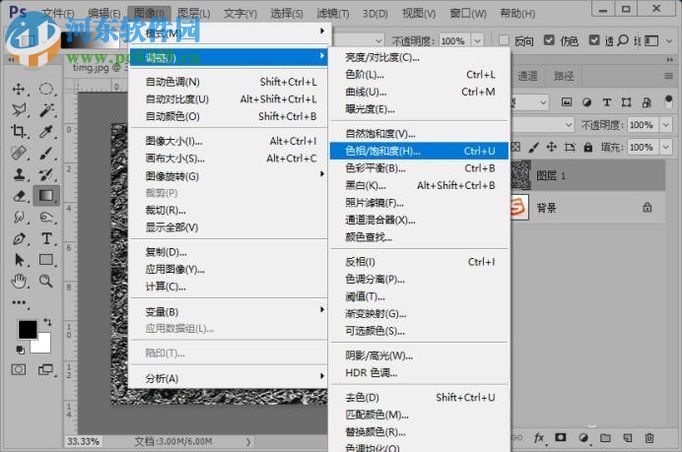Click the workspace switcher icon

click(652, 41)
